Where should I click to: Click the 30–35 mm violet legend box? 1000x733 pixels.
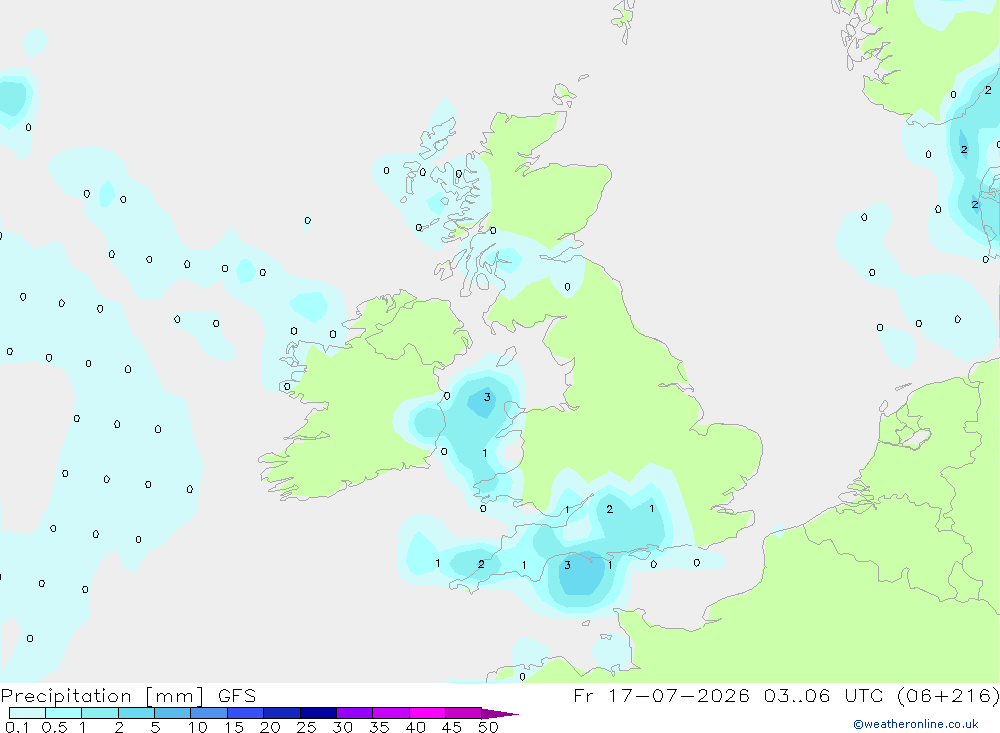pos(355,713)
